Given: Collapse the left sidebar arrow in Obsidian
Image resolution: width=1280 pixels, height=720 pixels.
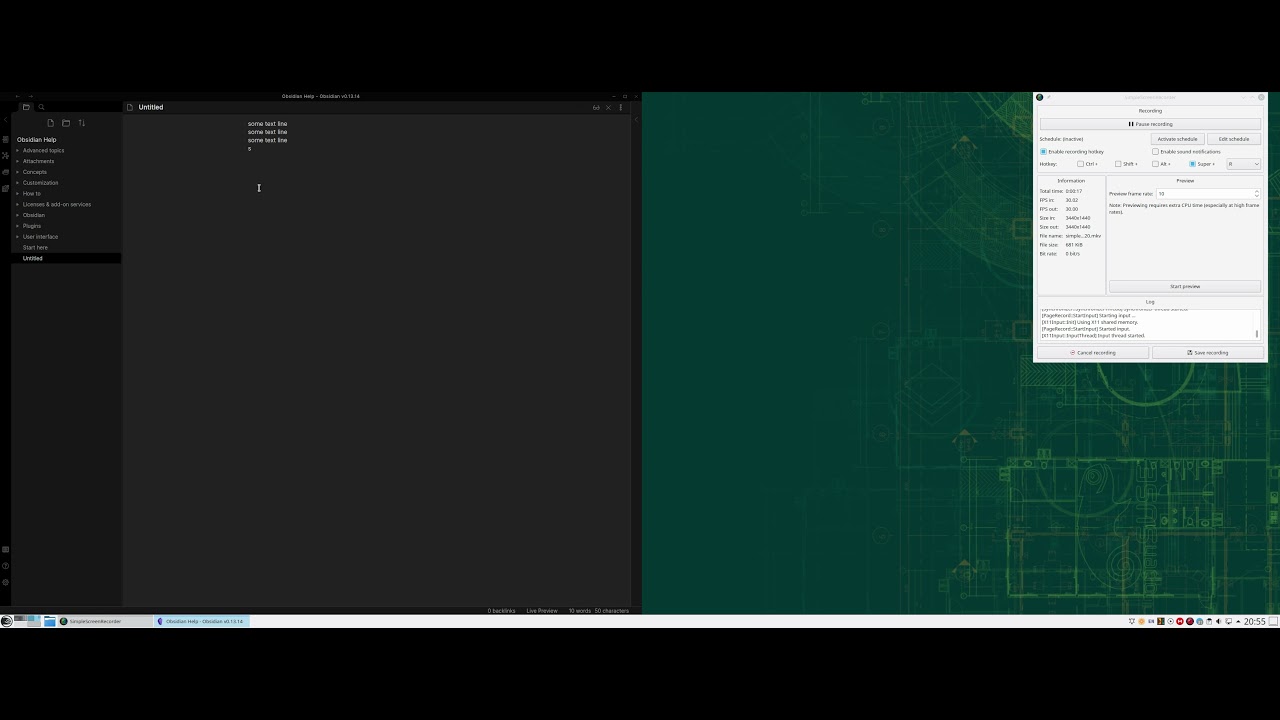Looking at the screenshot, I should (5, 119).
